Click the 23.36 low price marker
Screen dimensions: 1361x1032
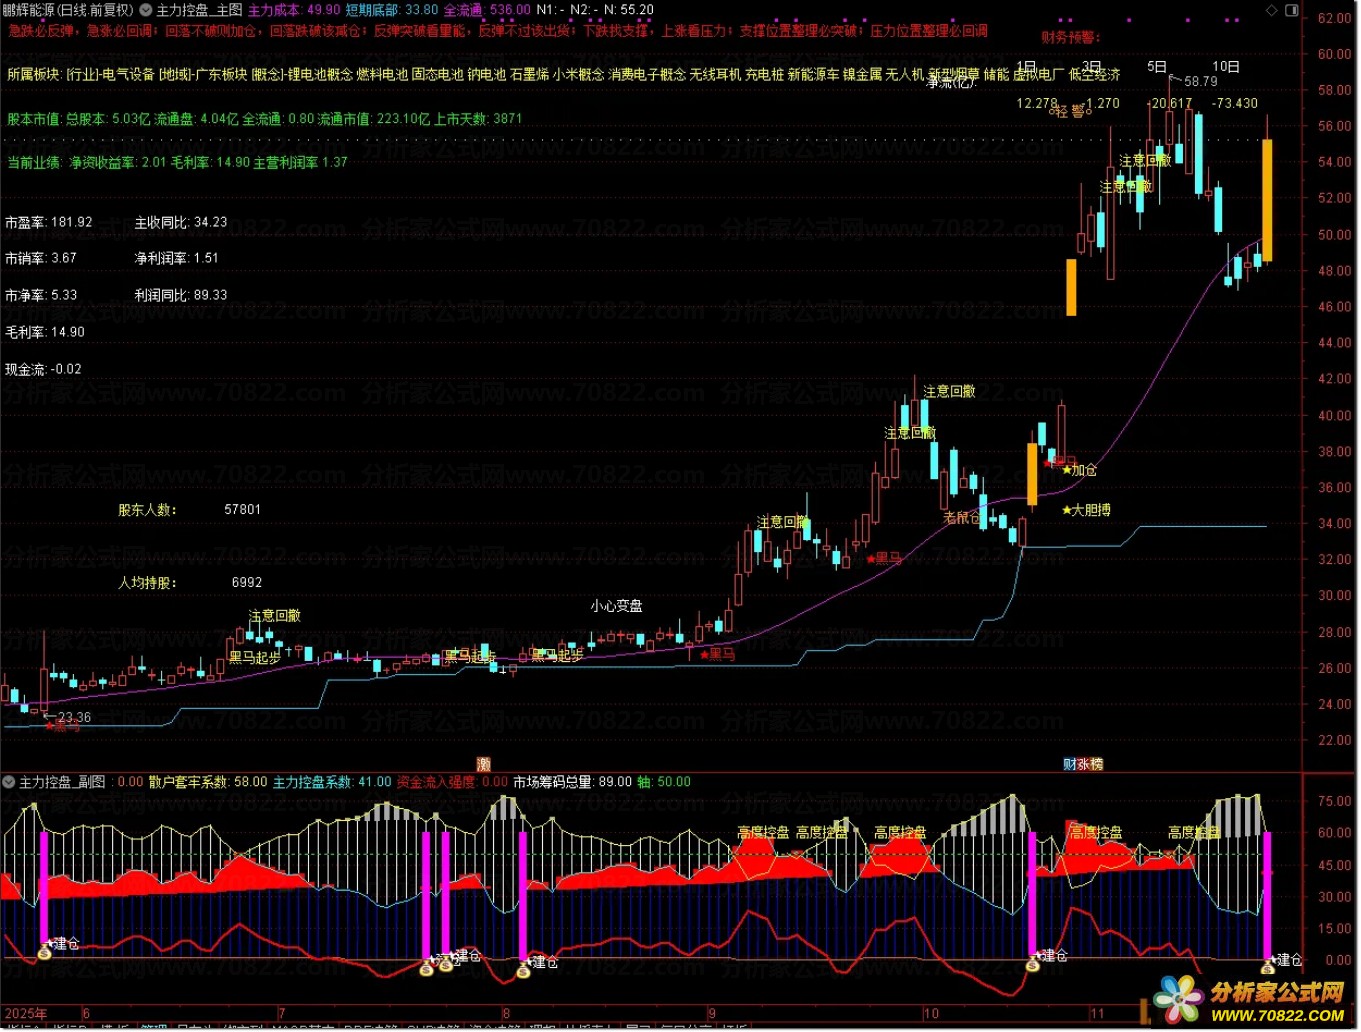point(75,717)
